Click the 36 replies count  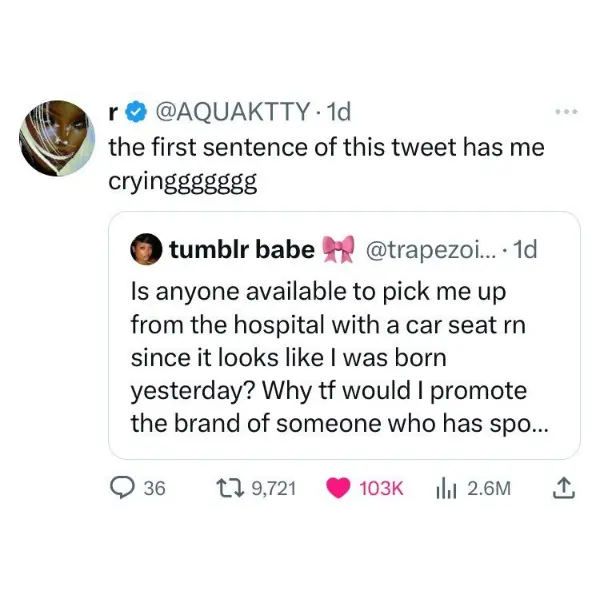pos(154,488)
